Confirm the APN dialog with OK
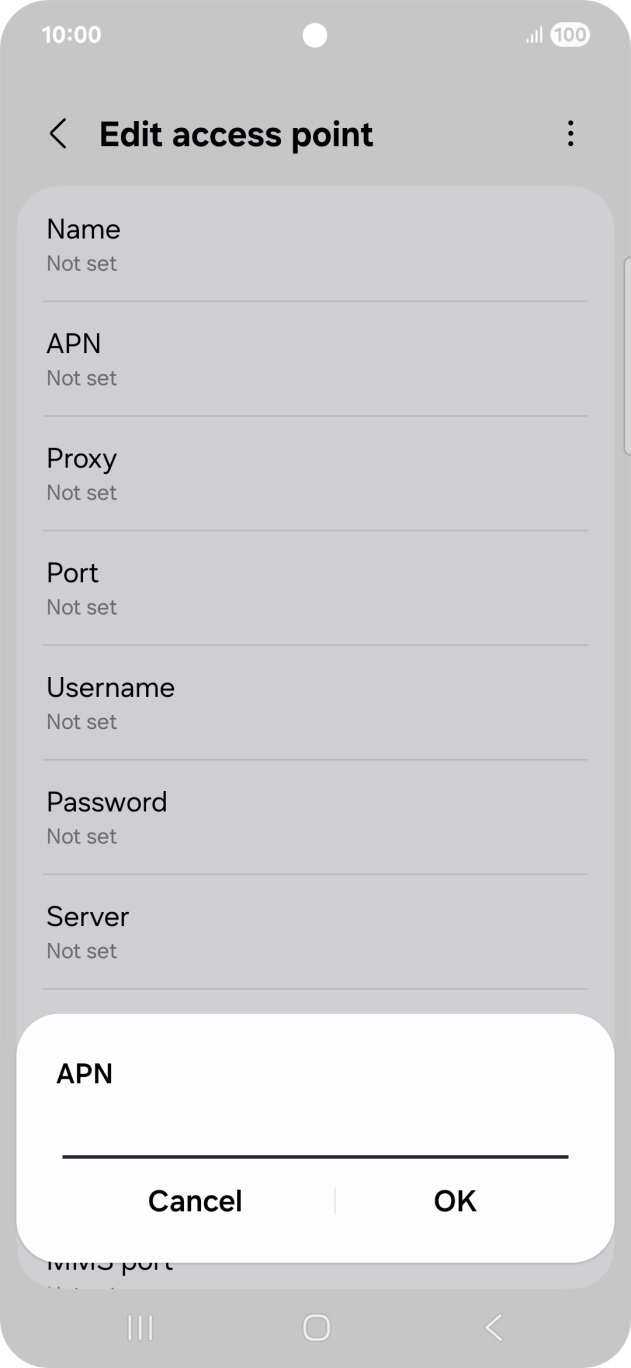The width and height of the screenshot is (631, 1368). coord(454,1200)
